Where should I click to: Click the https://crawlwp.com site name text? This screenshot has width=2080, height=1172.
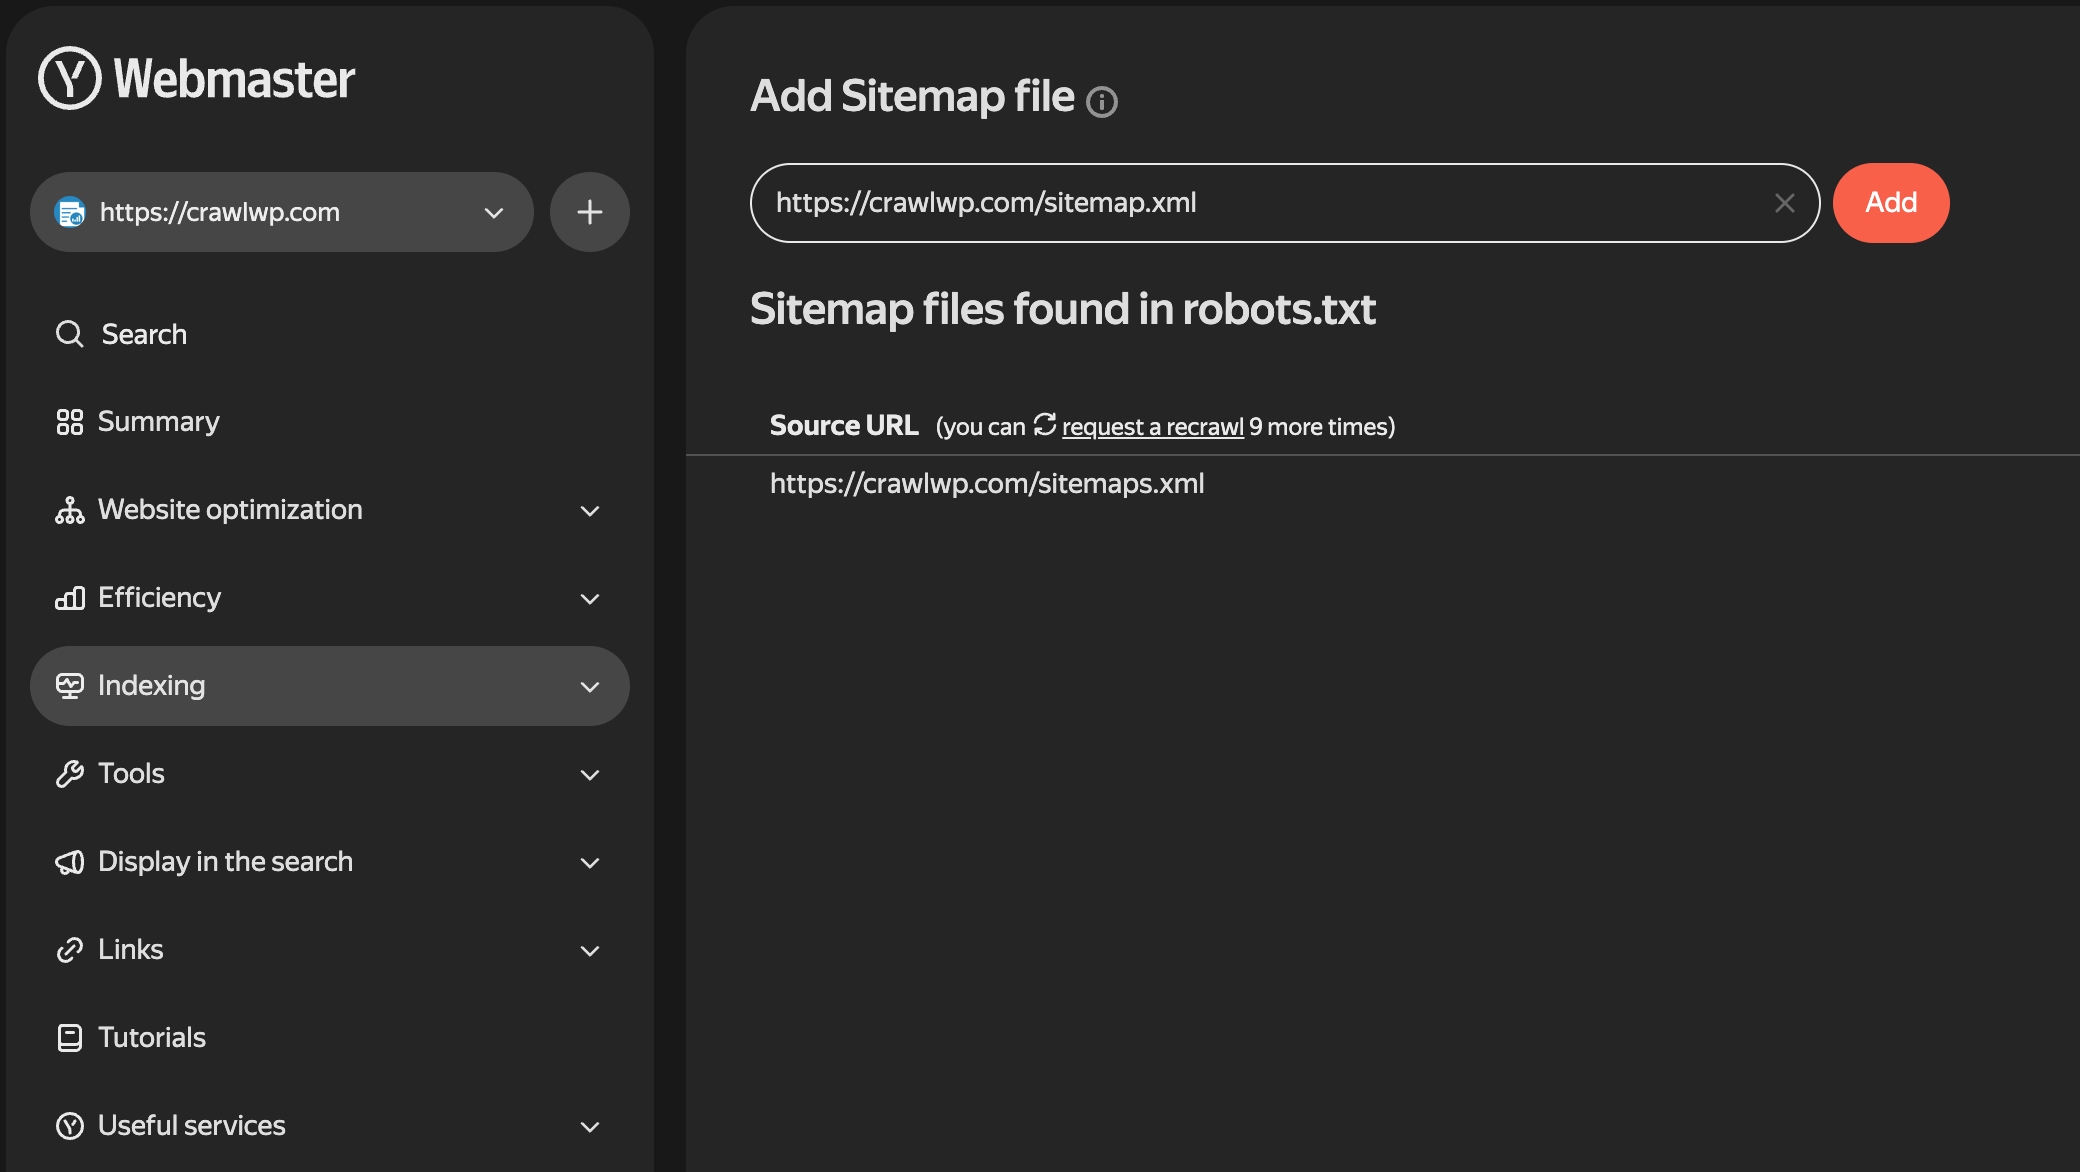[220, 212]
